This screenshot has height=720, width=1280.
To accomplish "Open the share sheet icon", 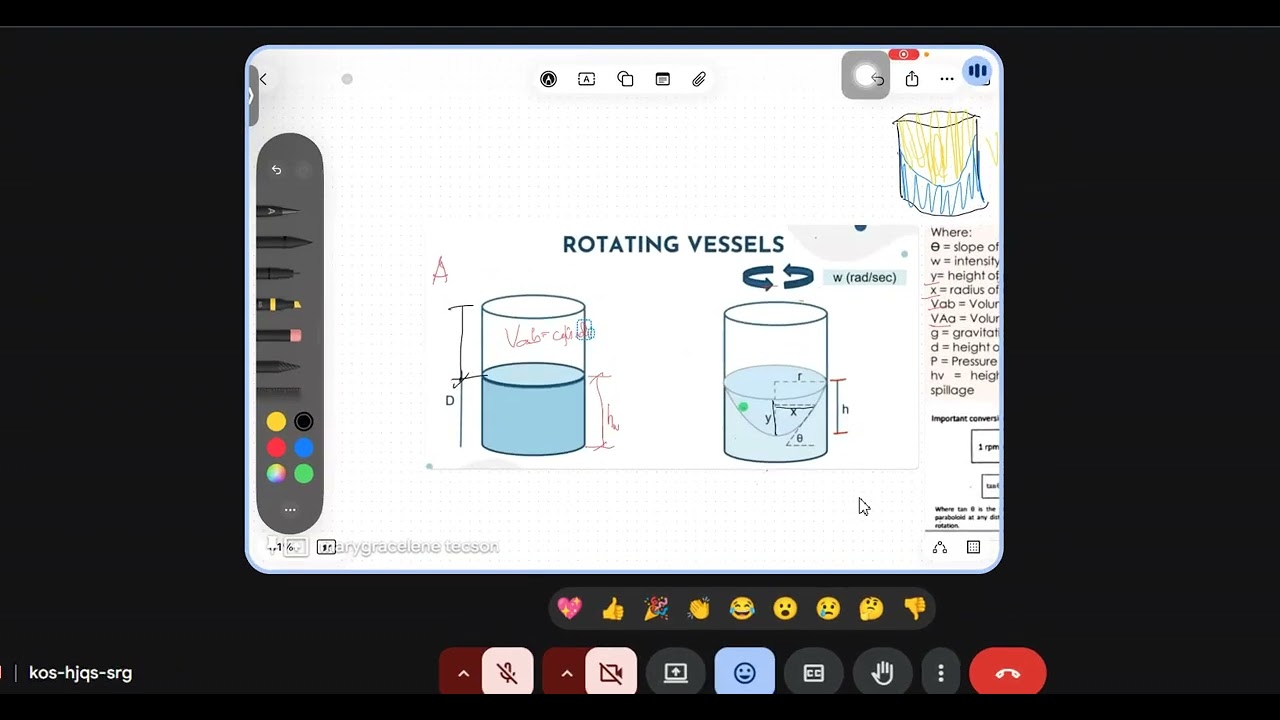I will 912,78.
